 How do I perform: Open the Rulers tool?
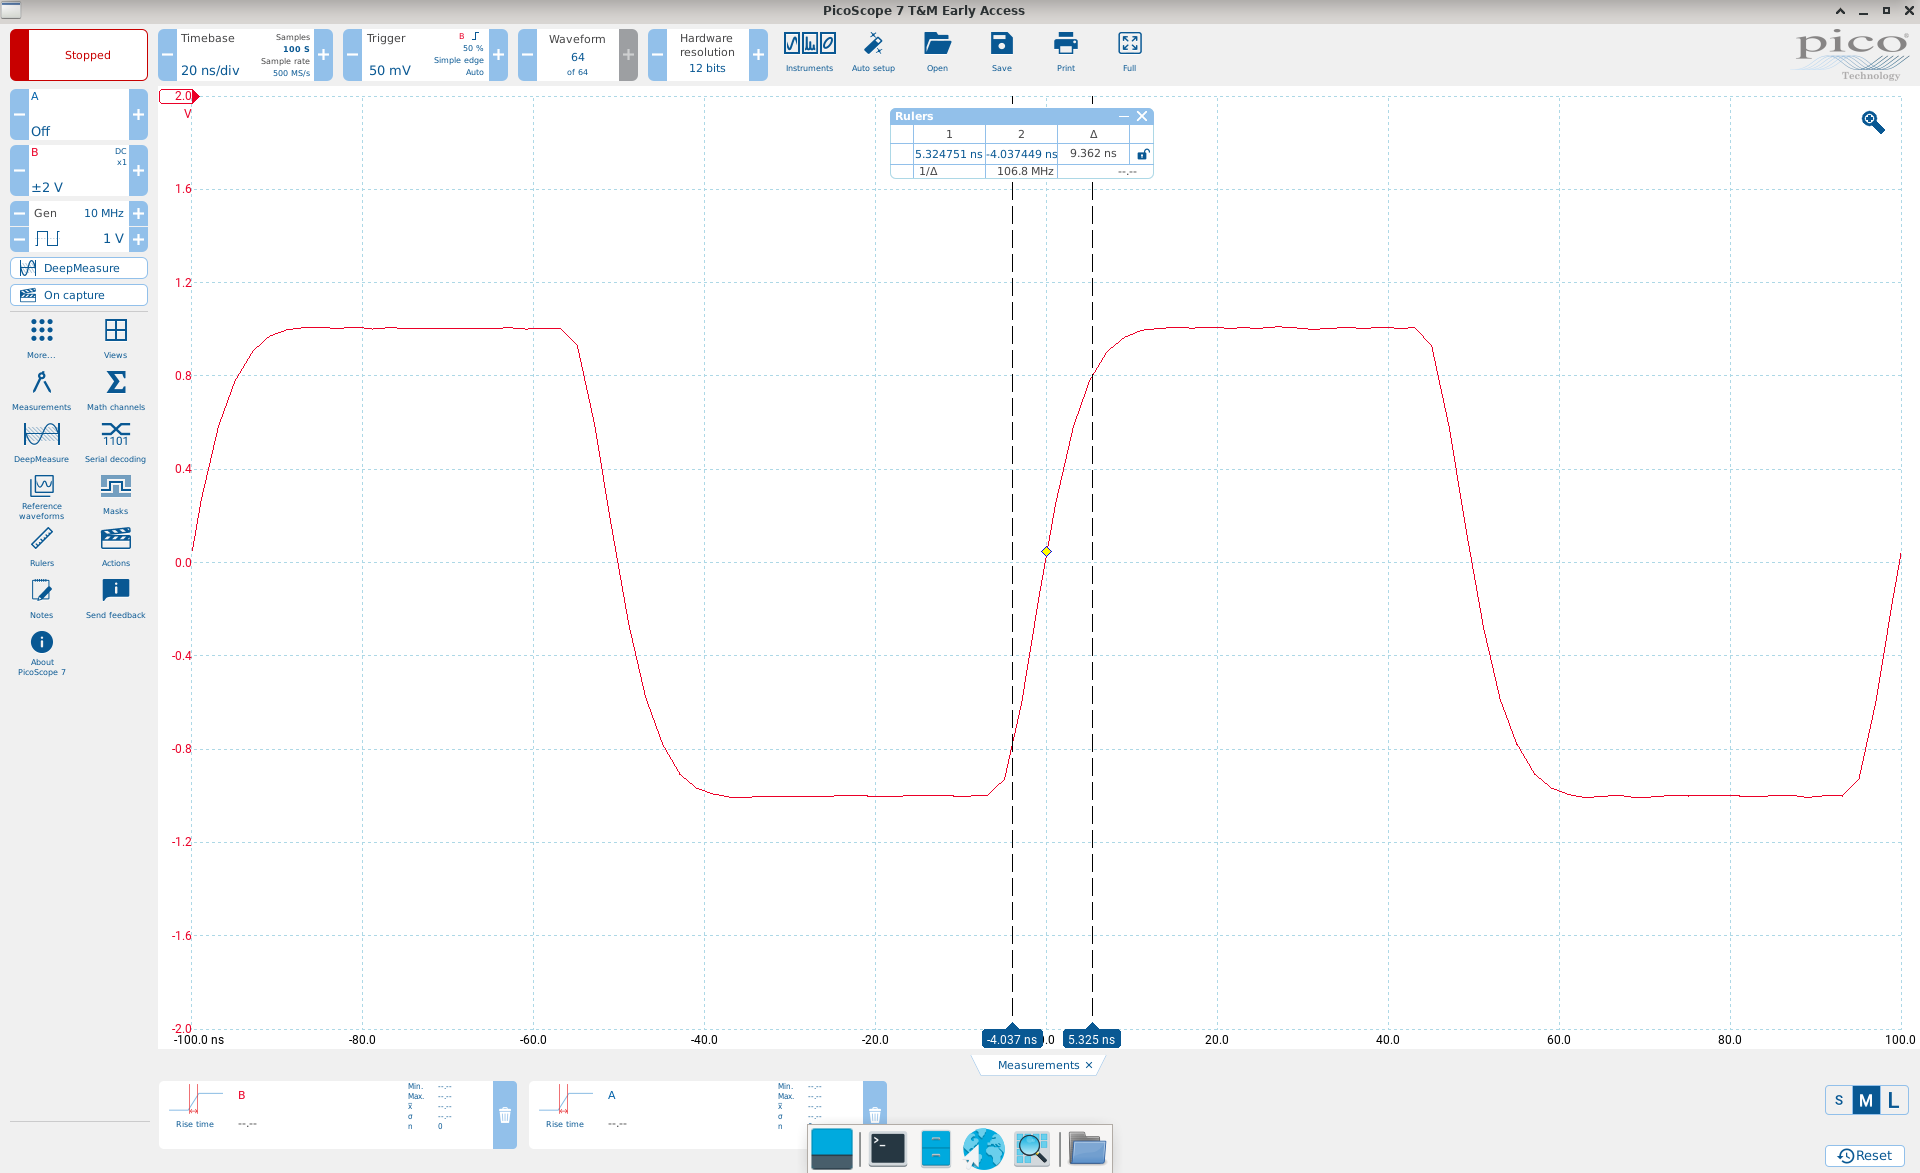point(41,546)
